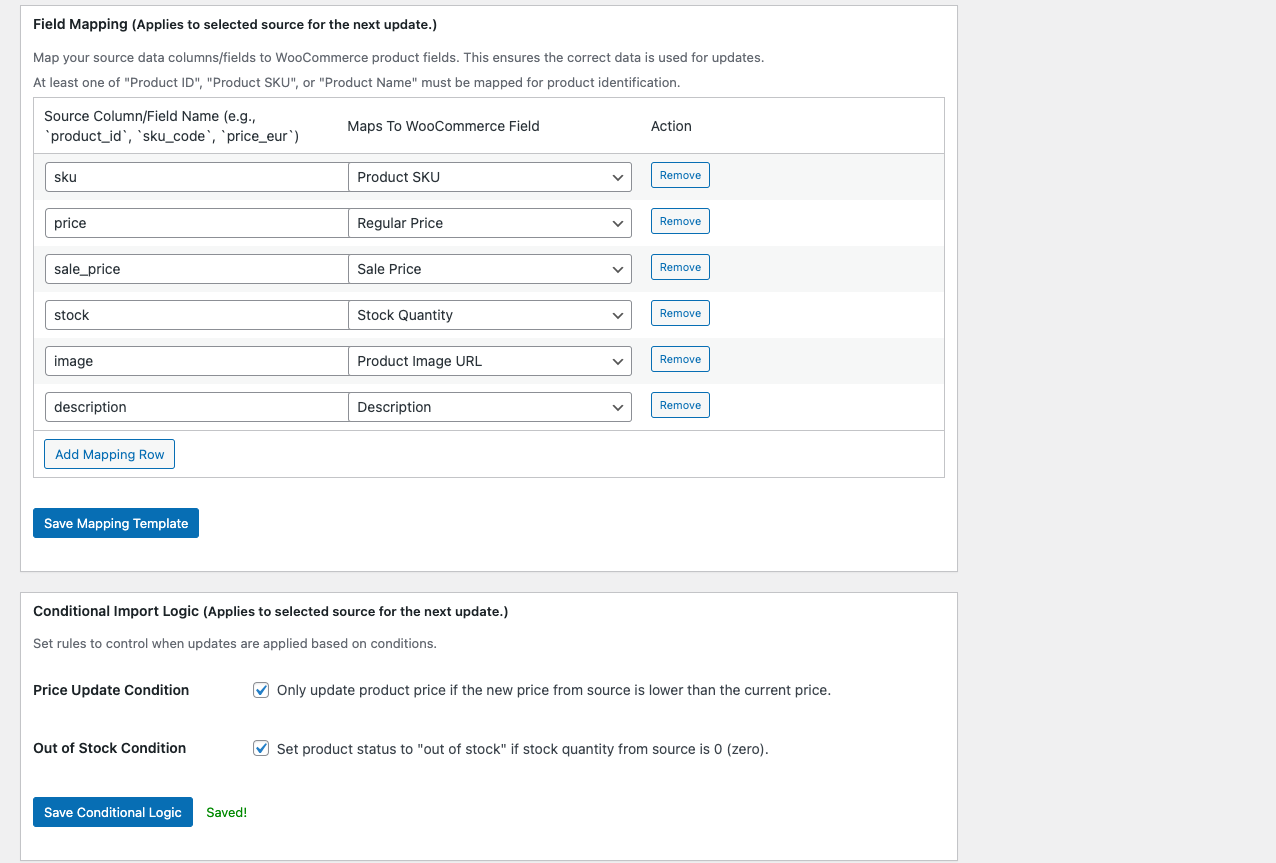Open the Regular Price field dropdown
Viewport: 1276px width, 863px height.
[x=490, y=223]
